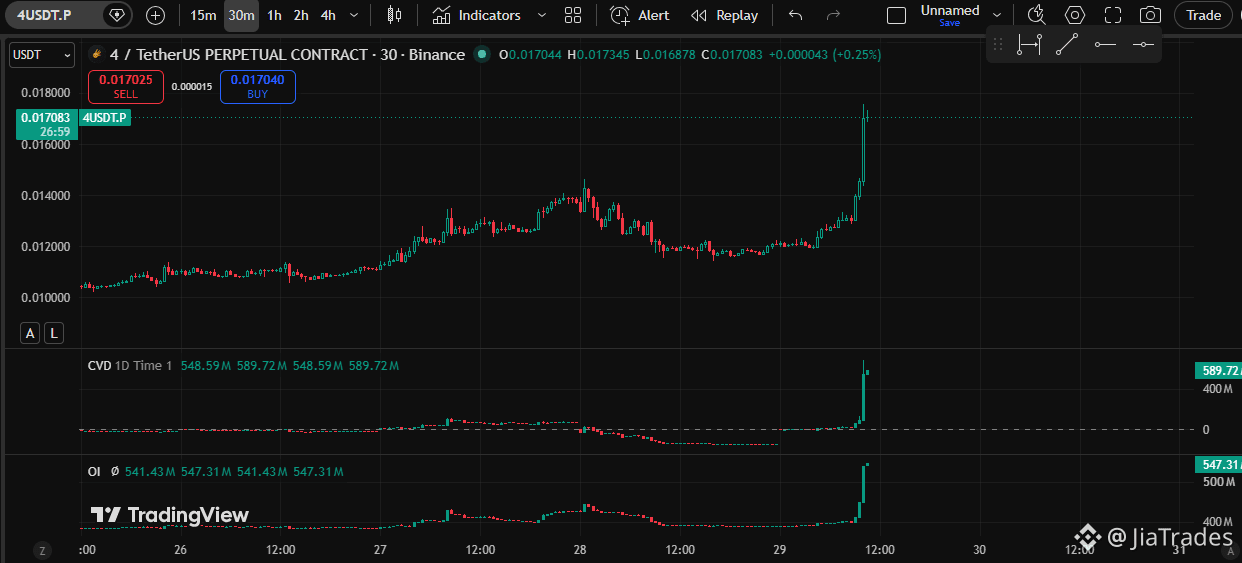The width and height of the screenshot is (1242, 563).
Task: Open the USDT currency dropdown
Action: [x=41, y=55]
